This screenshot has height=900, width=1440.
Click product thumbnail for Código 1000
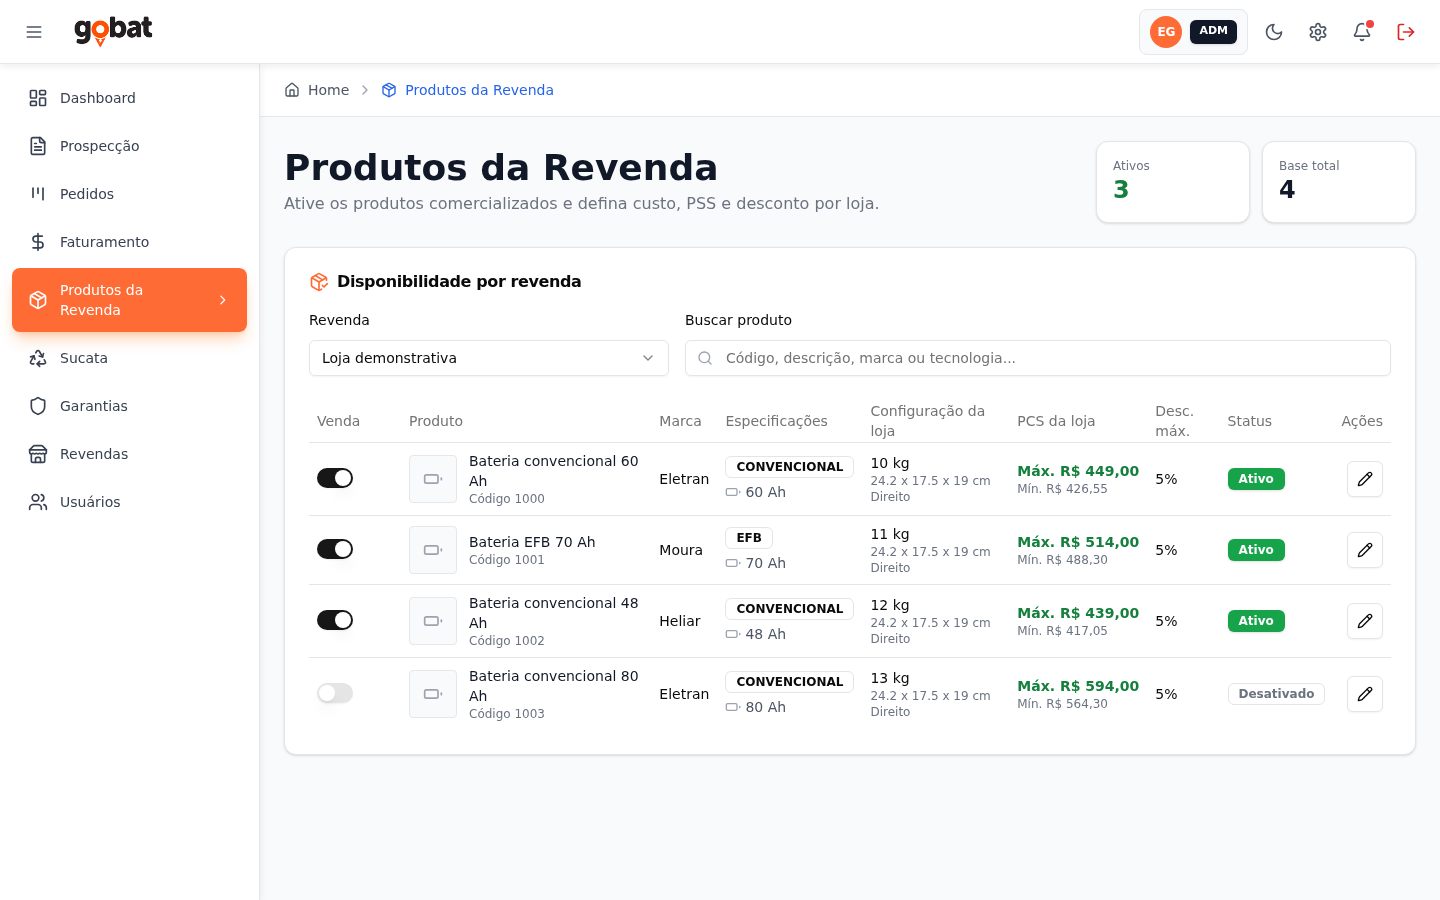pos(433,479)
